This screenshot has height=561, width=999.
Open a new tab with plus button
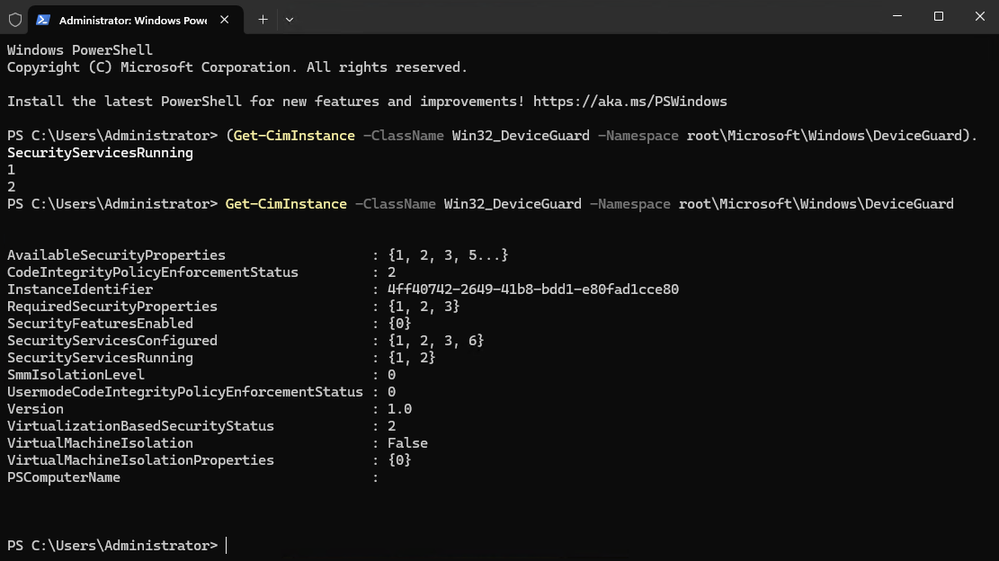(263, 19)
